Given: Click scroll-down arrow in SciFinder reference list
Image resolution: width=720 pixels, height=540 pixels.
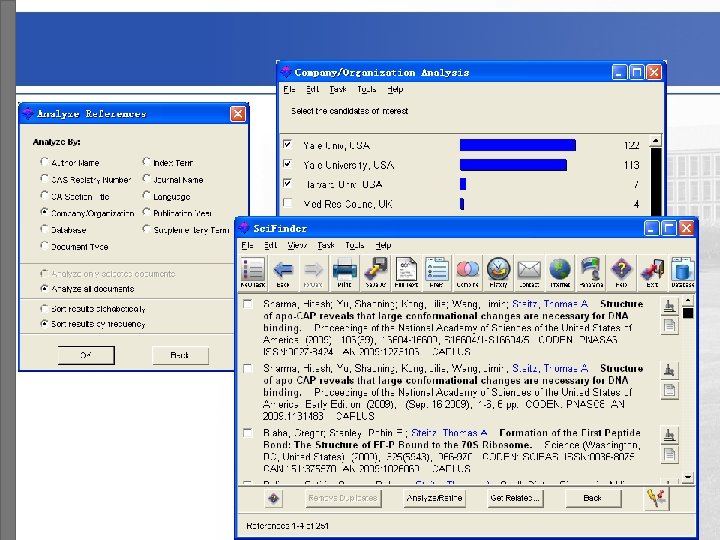Looking at the screenshot, I should pos(687,478).
